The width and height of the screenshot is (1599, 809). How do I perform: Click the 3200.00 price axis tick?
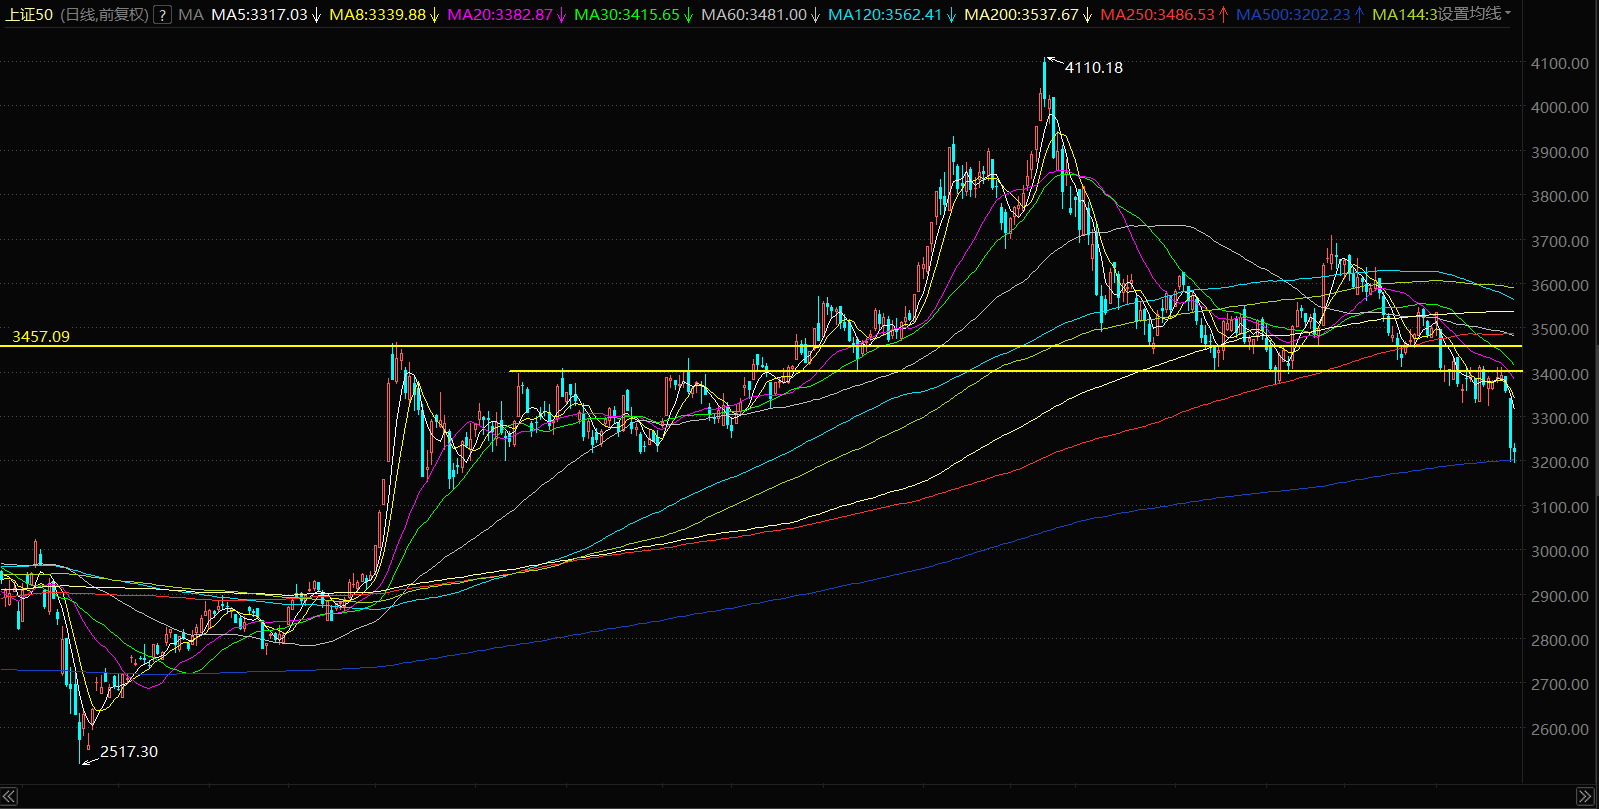pyautogui.click(x=1560, y=462)
